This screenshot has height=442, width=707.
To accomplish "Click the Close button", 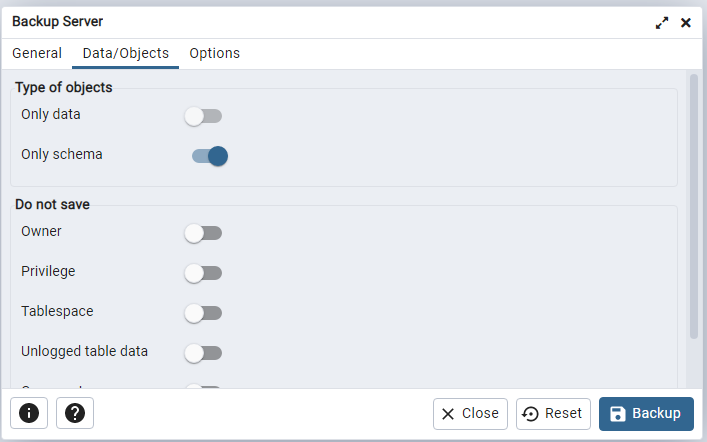I will (x=470, y=414).
